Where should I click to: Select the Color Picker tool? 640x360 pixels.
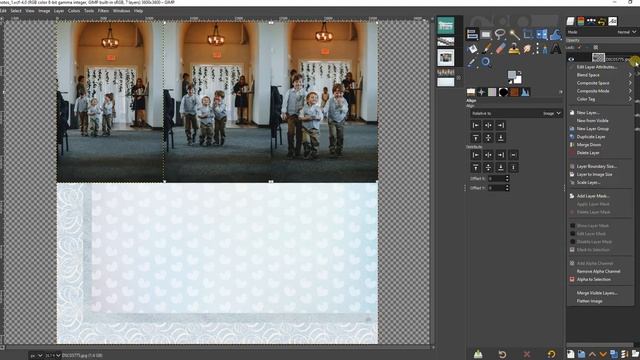point(472,62)
